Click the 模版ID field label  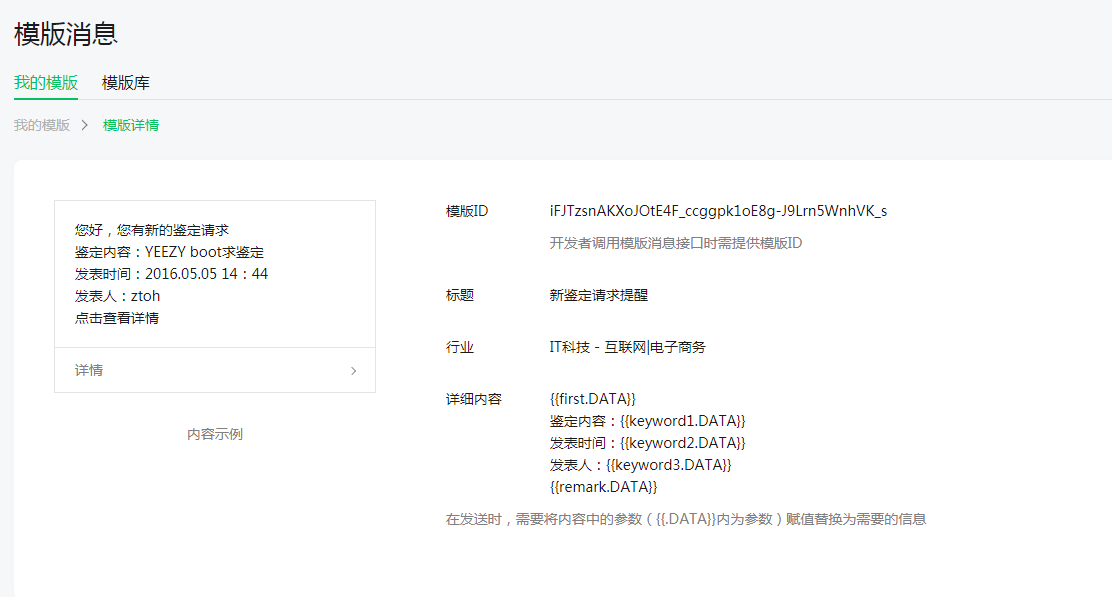coord(467,211)
